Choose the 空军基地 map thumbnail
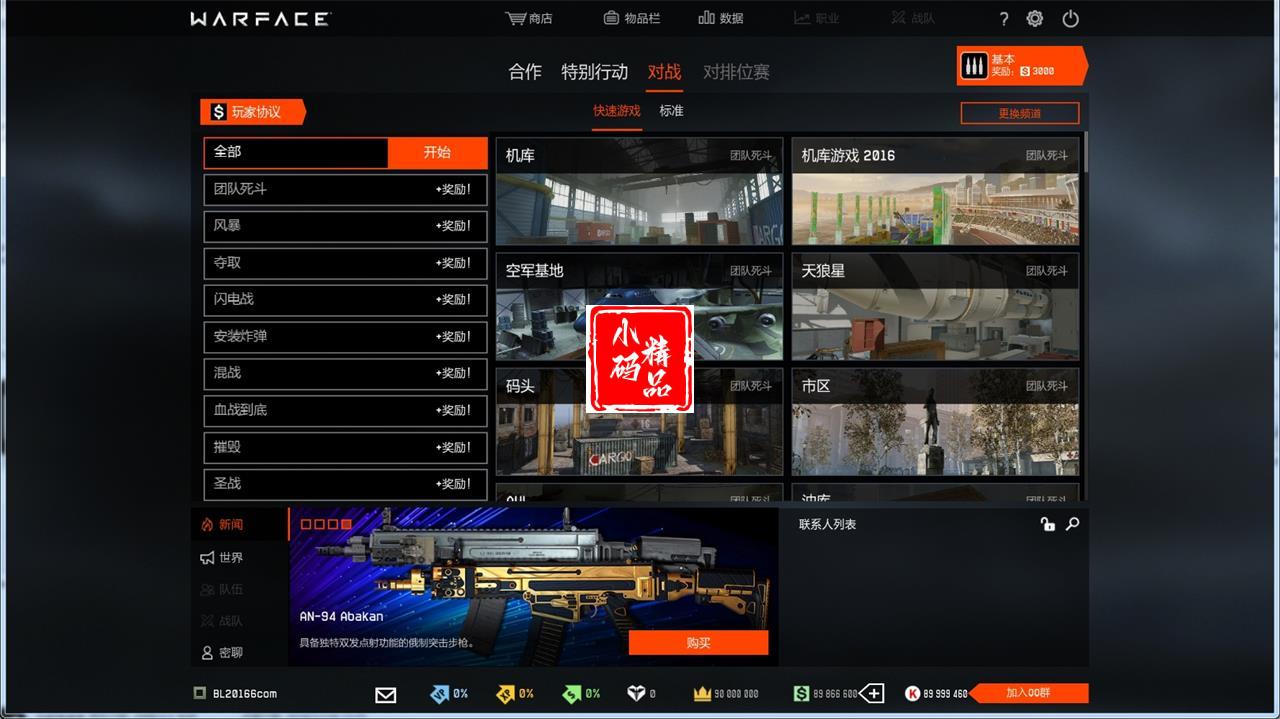 pyautogui.click(x=639, y=307)
